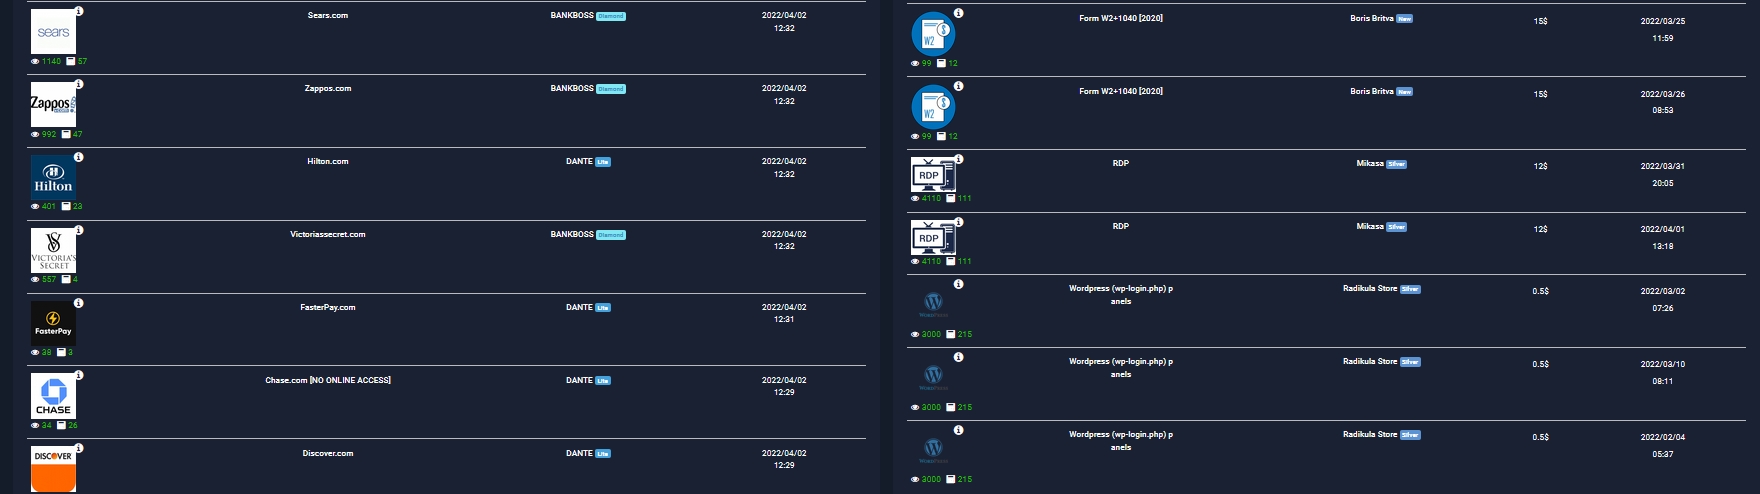Image resolution: width=1760 pixels, height=494 pixels.
Task: Open info icon on Form W2+1040 dated 2022/03/25
Action: pos(958,13)
